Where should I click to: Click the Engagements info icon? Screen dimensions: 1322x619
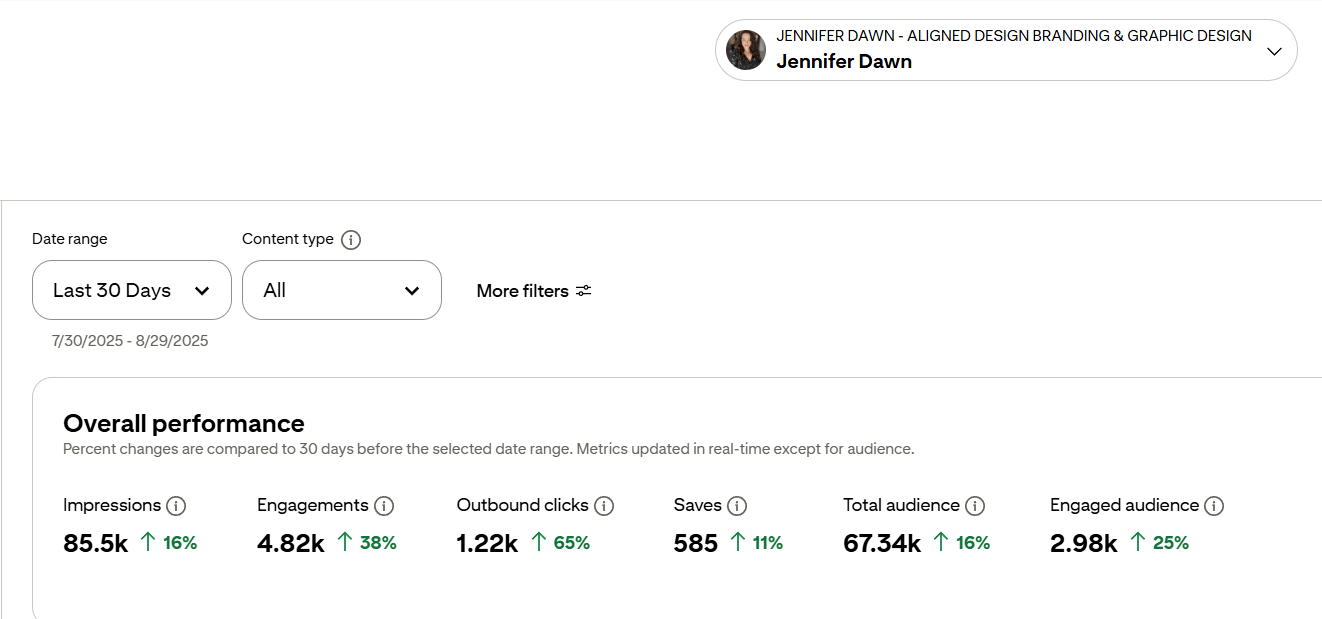[x=384, y=506]
